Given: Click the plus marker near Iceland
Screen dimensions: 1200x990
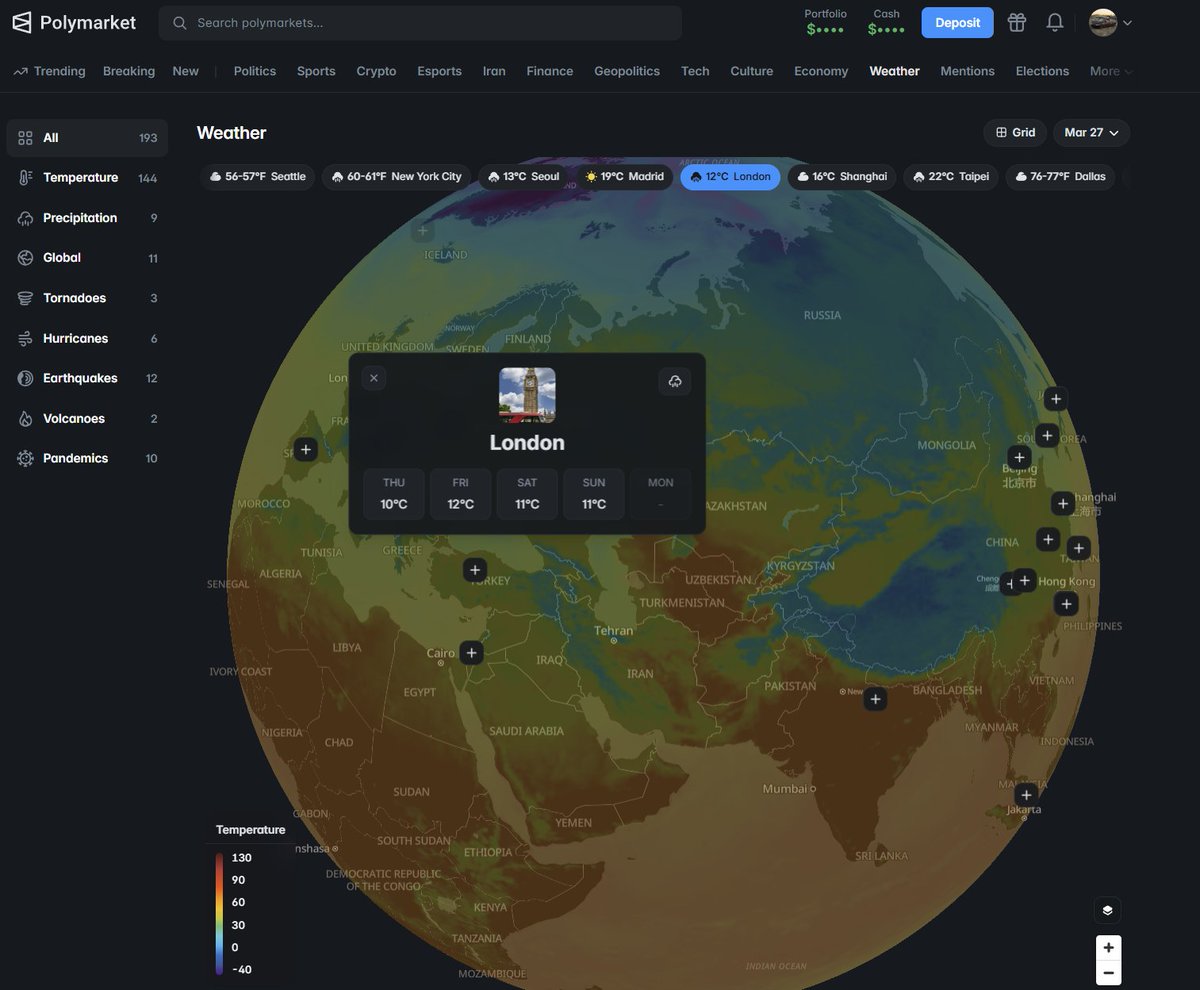Looking at the screenshot, I should tap(423, 231).
